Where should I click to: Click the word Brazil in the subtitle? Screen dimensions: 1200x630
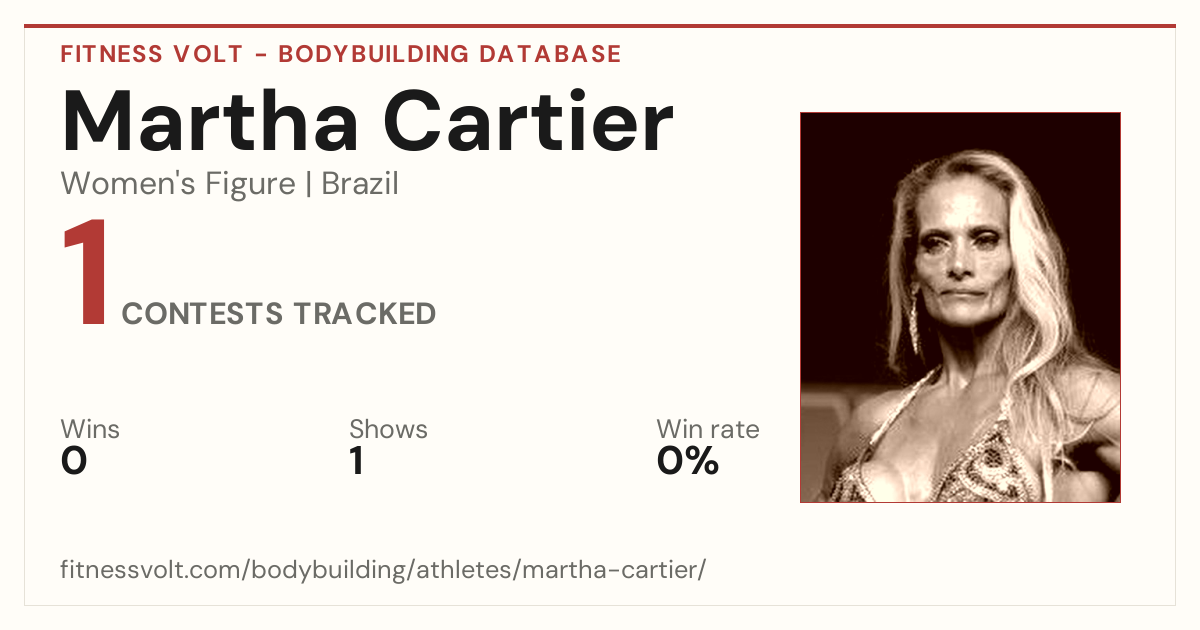coord(360,185)
